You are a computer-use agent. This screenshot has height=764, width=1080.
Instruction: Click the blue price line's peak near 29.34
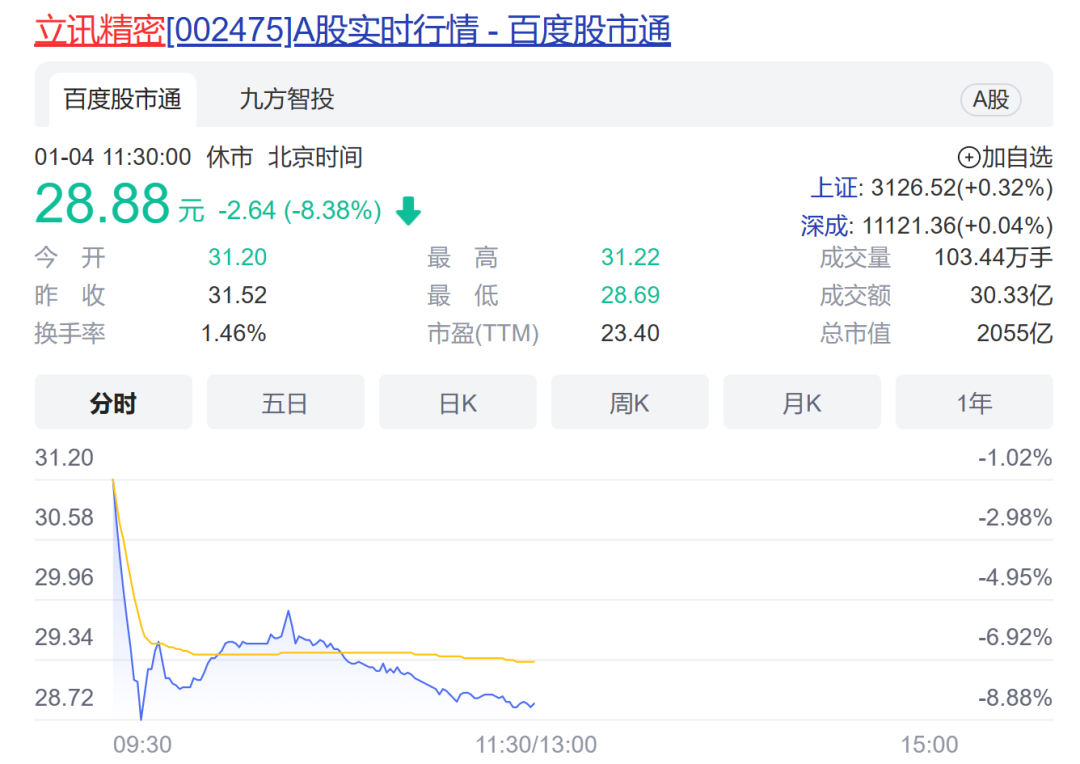289,612
